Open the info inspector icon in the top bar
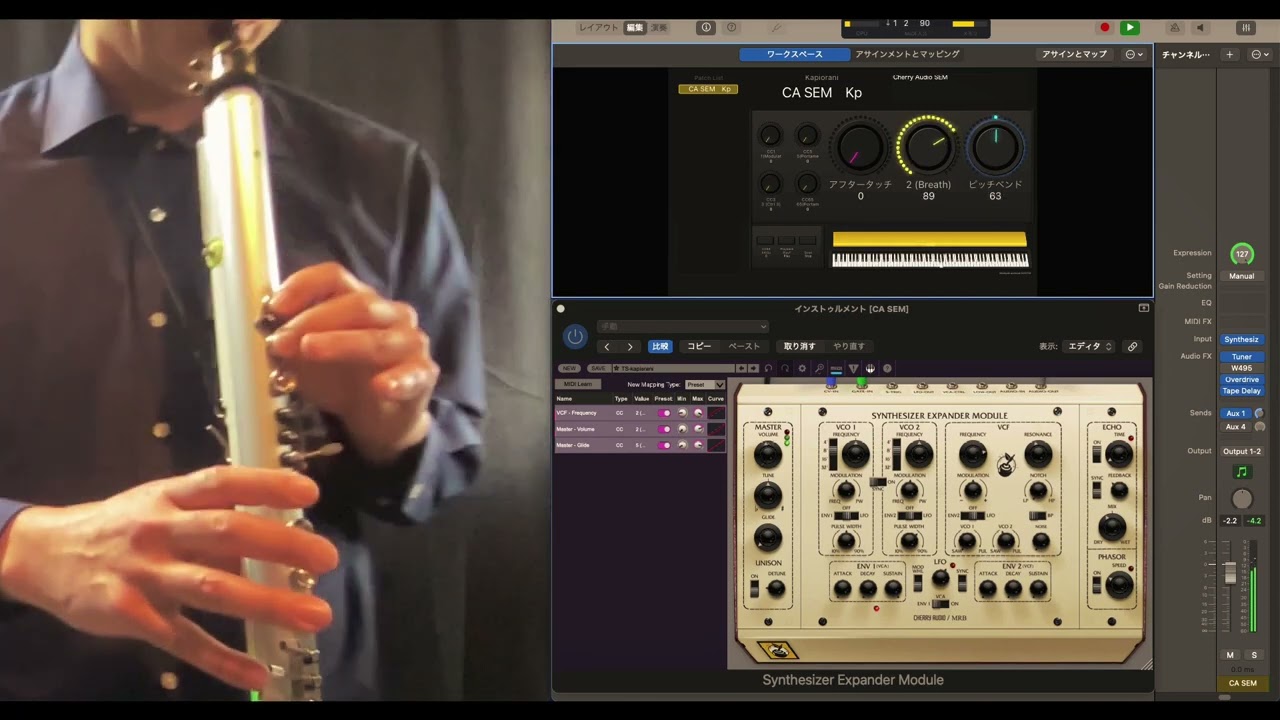 click(706, 28)
